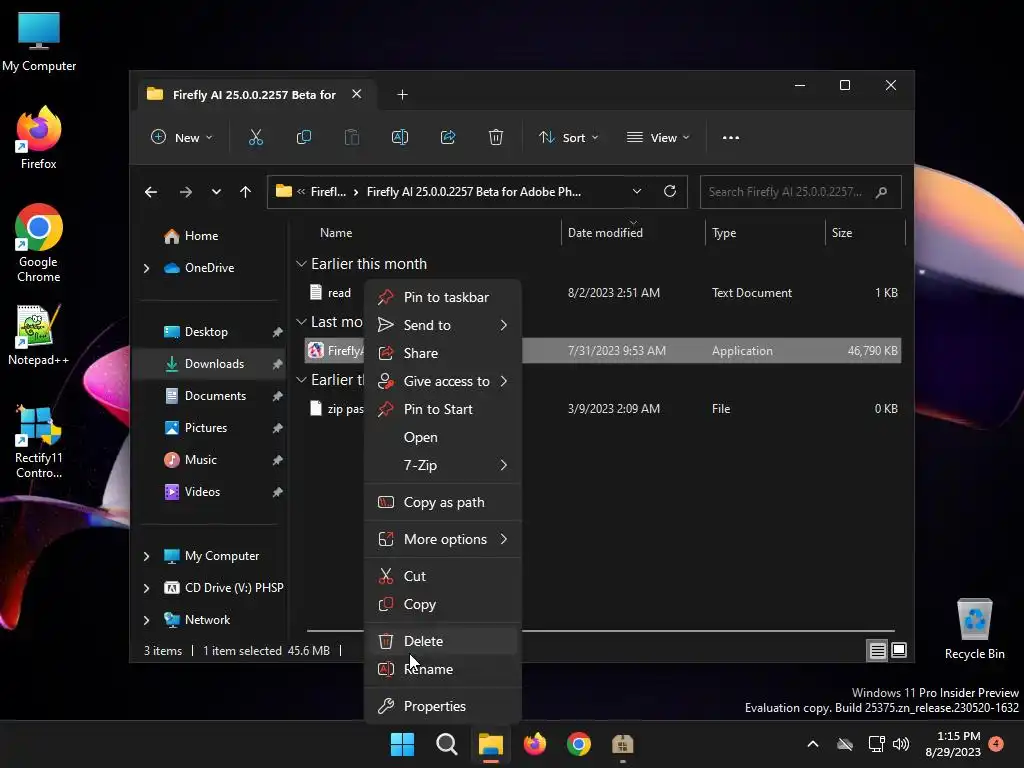Screen dimensions: 1024x768
Task: Open recent locations dropdown arrow
Action: 216,192
